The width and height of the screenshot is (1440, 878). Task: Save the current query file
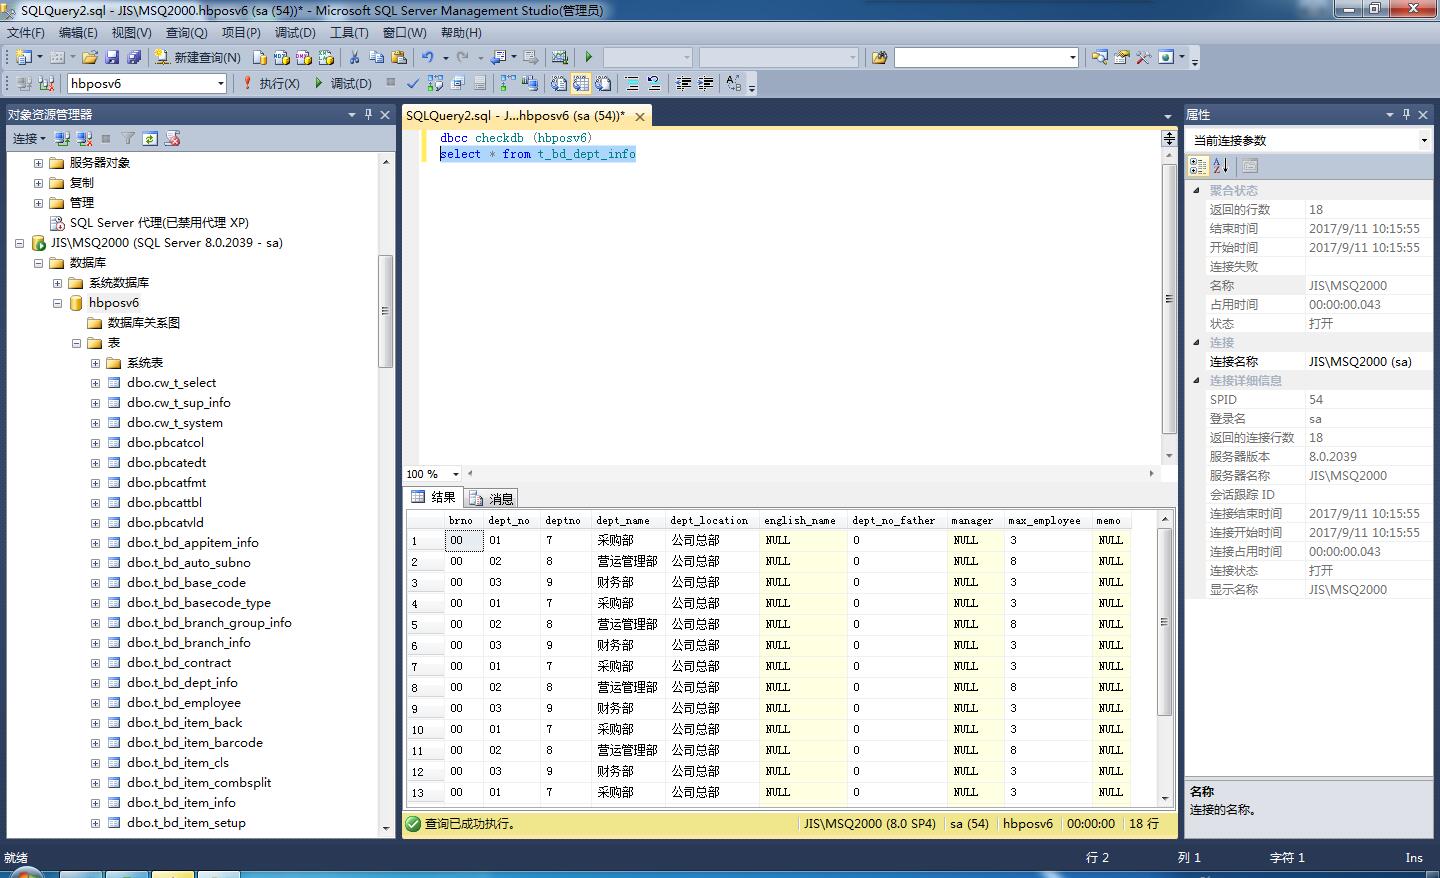[x=112, y=57]
